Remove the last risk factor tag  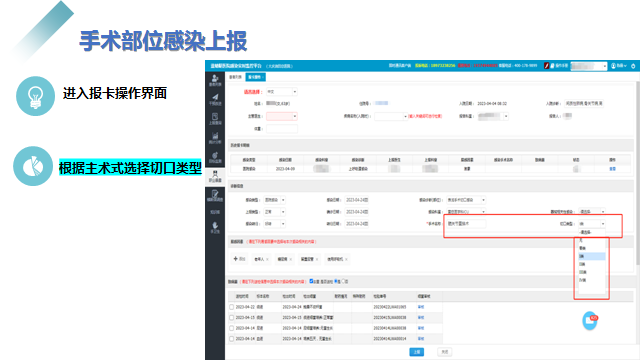point(346,259)
